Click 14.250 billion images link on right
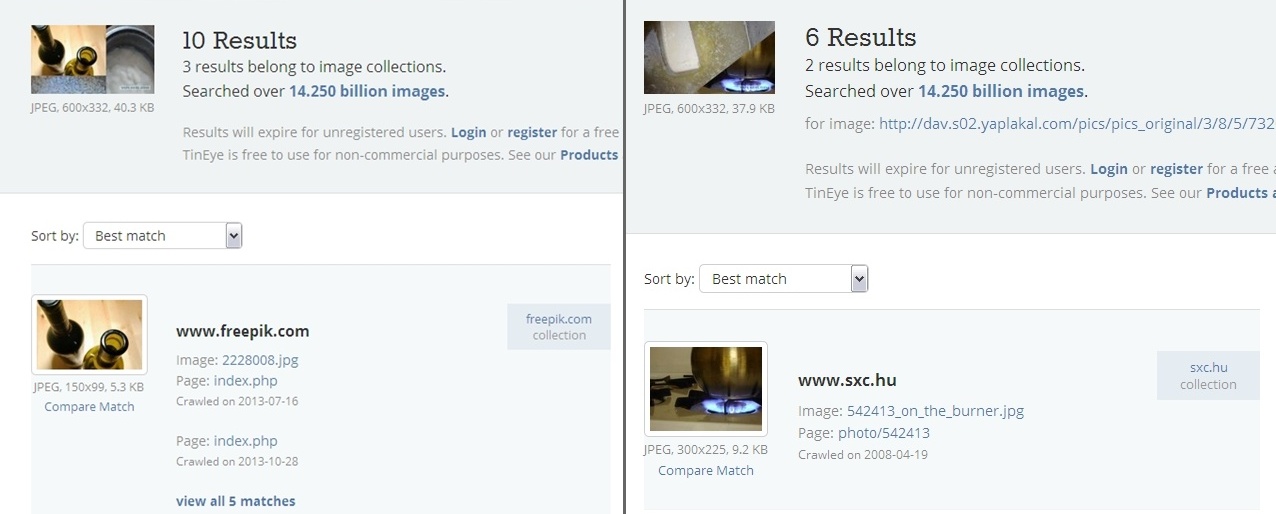The width and height of the screenshot is (1276, 514). [1001, 91]
